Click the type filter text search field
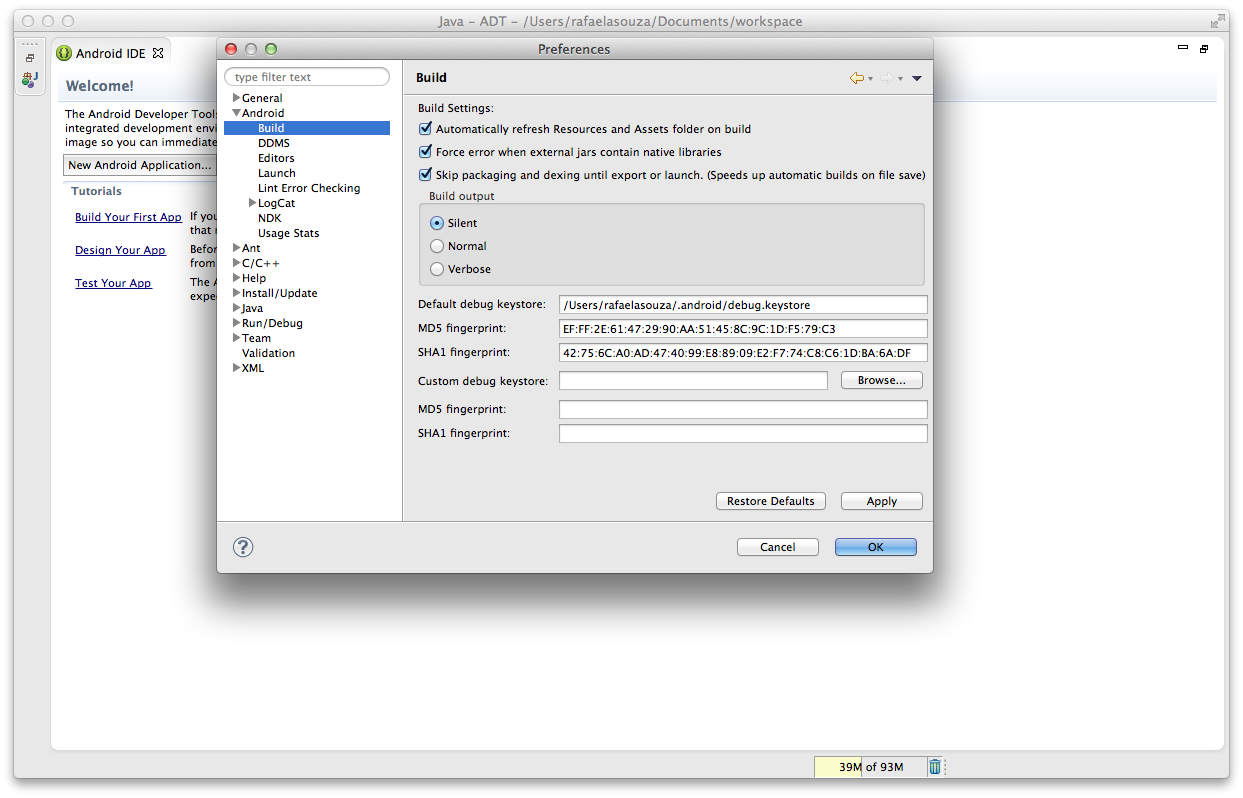The height and width of the screenshot is (798, 1243). point(307,77)
